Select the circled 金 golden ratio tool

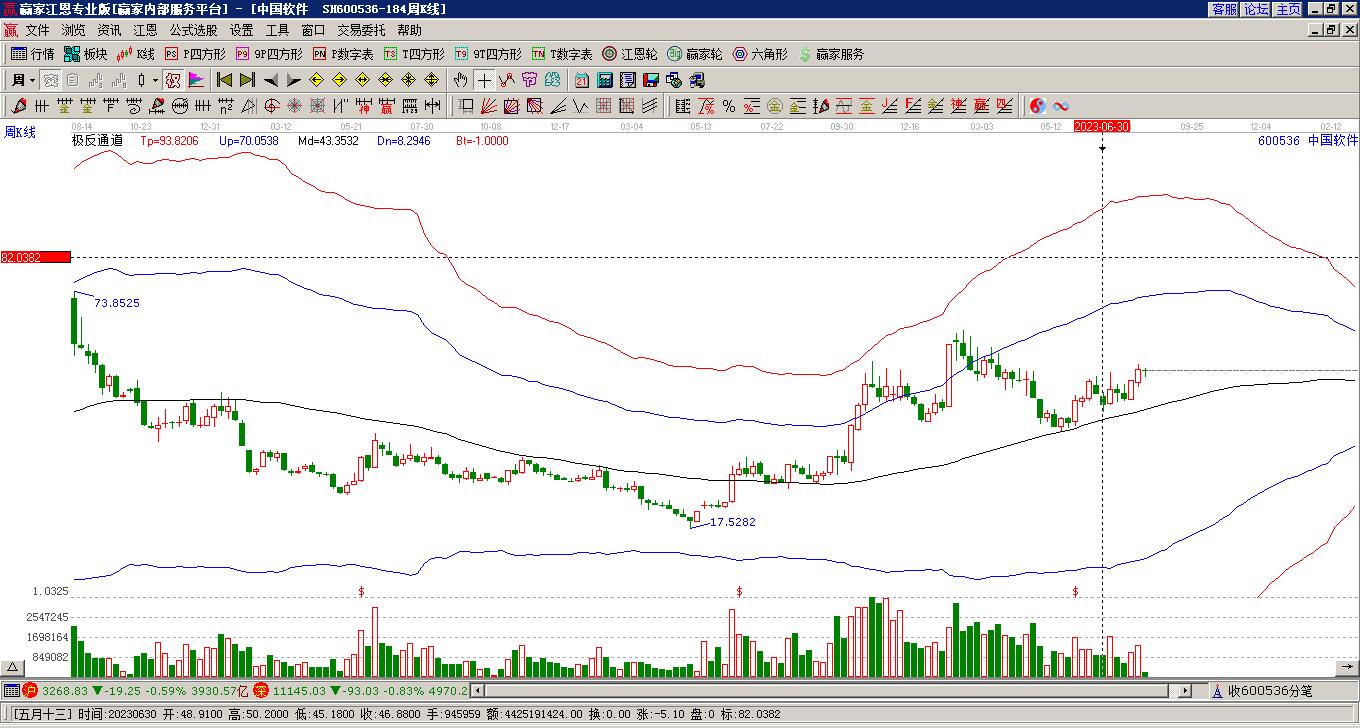775,106
